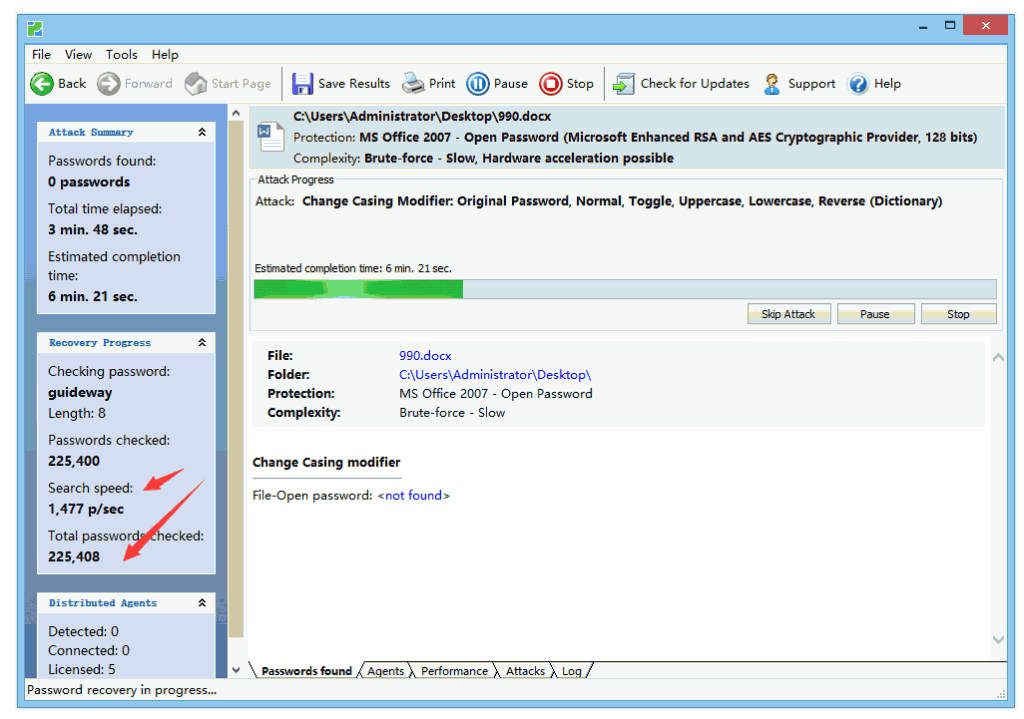
Task: Collapse the Attack Summary panel
Action: pyautogui.click(x=202, y=132)
